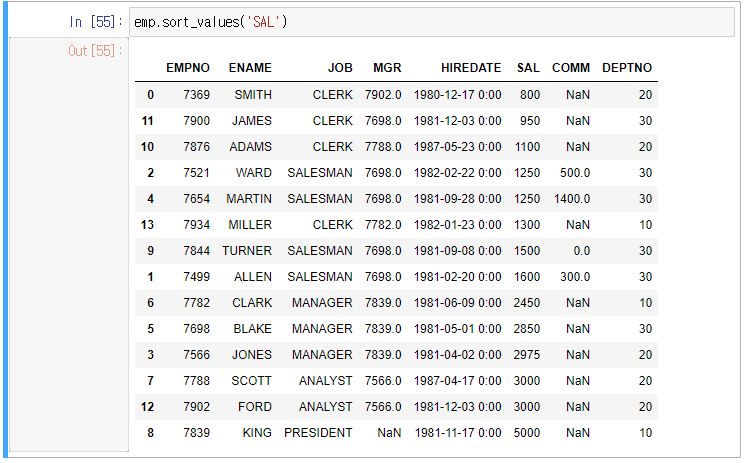This screenshot has width=745, height=463.
Task: Click salary value 1100
Action: click(x=527, y=147)
